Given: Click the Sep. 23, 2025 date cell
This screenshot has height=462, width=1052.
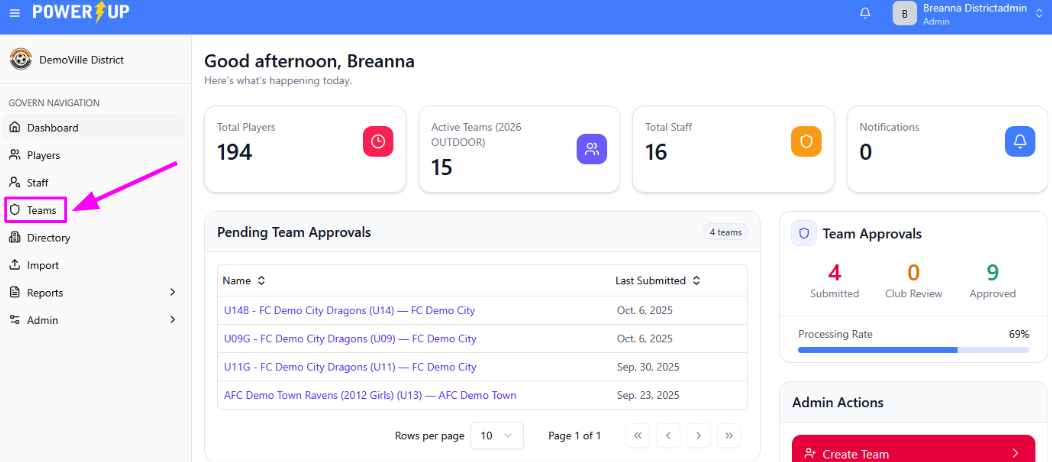Looking at the screenshot, I should (648, 395).
